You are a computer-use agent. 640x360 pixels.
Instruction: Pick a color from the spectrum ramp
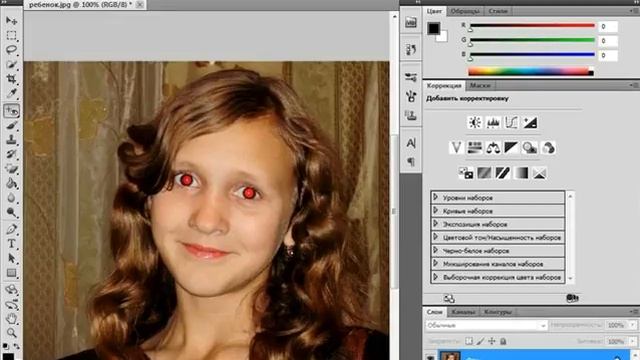tap(531, 72)
